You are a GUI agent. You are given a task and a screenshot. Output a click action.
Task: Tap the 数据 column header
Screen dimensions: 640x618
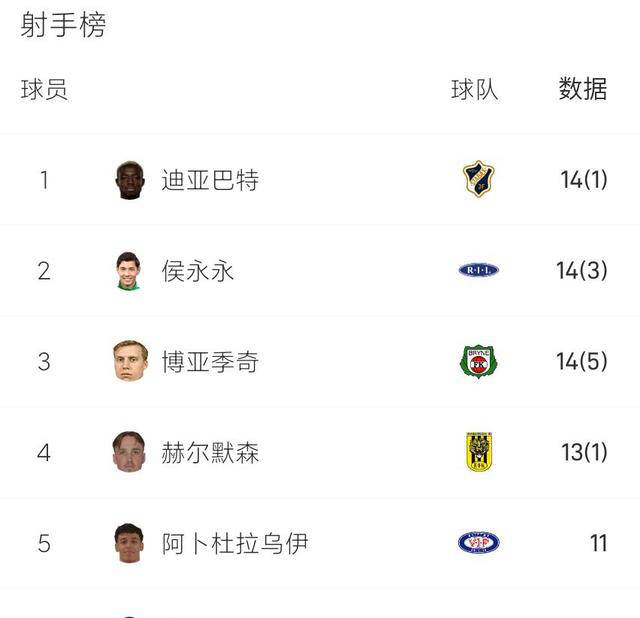[583, 89]
